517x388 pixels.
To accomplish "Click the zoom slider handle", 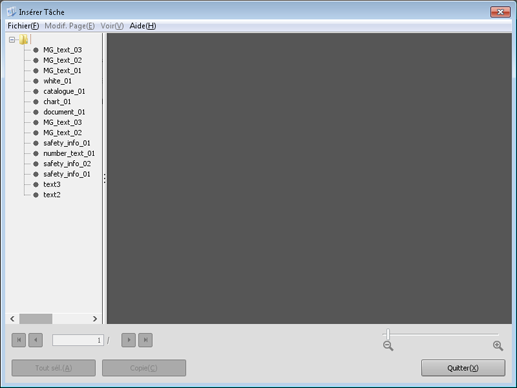I will point(388,333).
